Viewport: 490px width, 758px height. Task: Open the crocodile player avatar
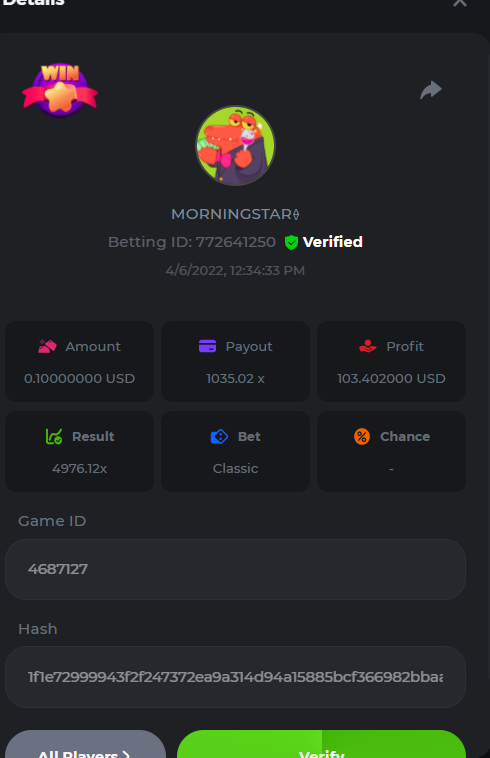[x=235, y=146]
